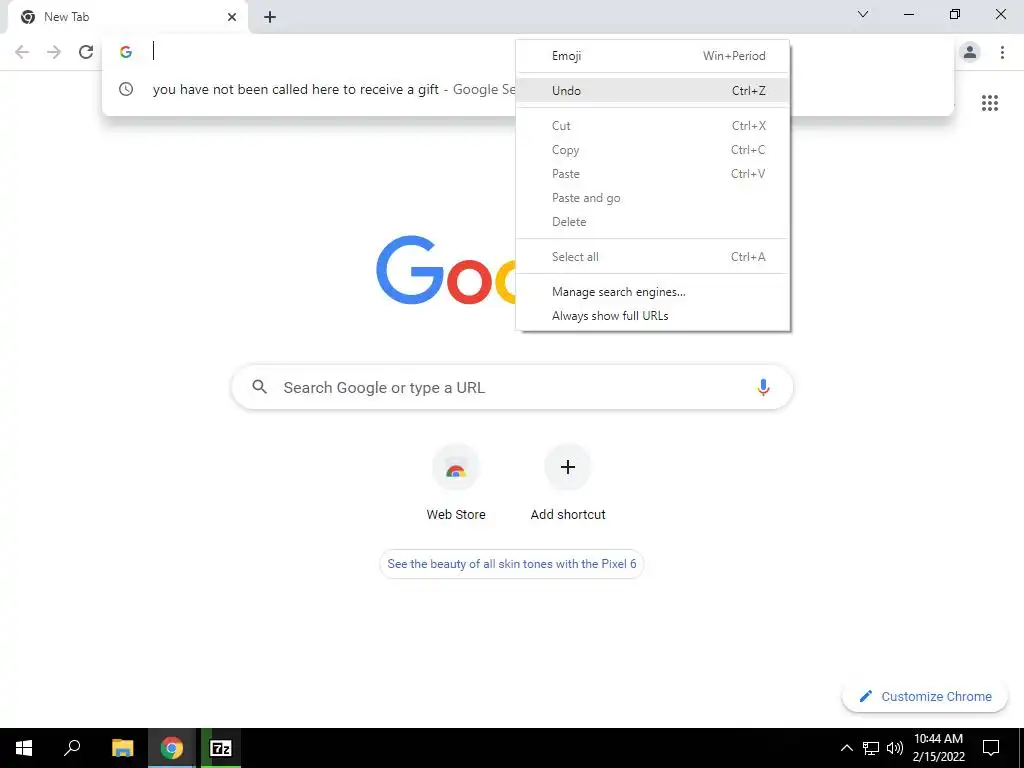Expand the tab search chevron

pyautogui.click(x=863, y=14)
